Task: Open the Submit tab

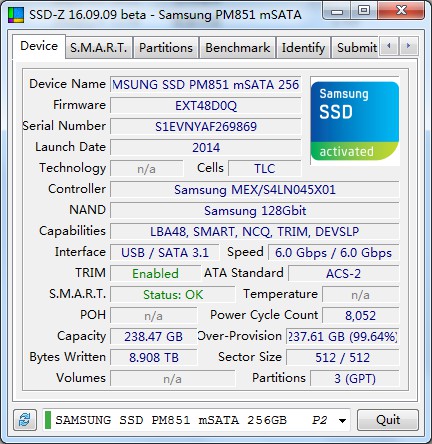Action: click(x=355, y=47)
